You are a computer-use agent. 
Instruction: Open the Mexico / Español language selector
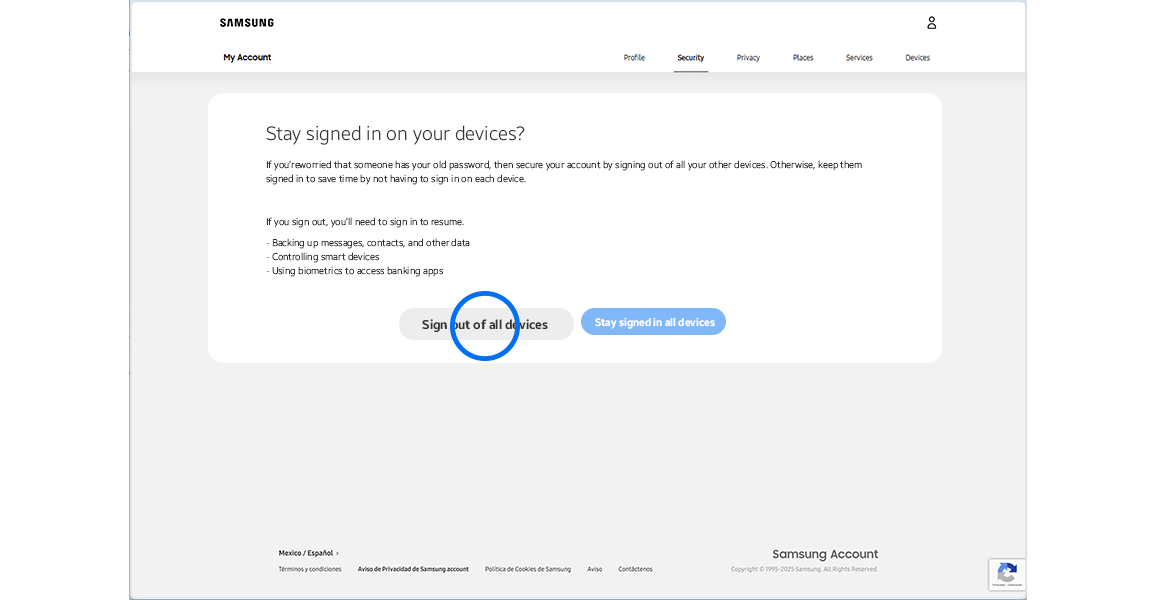point(305,552)
